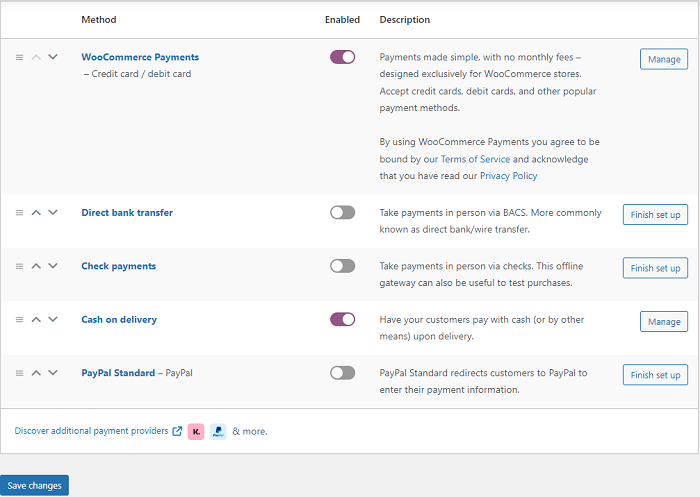This screenshot has height=497, width=700.
Task: Move Cash on delivery up with arrow
Action: (36, 320)
